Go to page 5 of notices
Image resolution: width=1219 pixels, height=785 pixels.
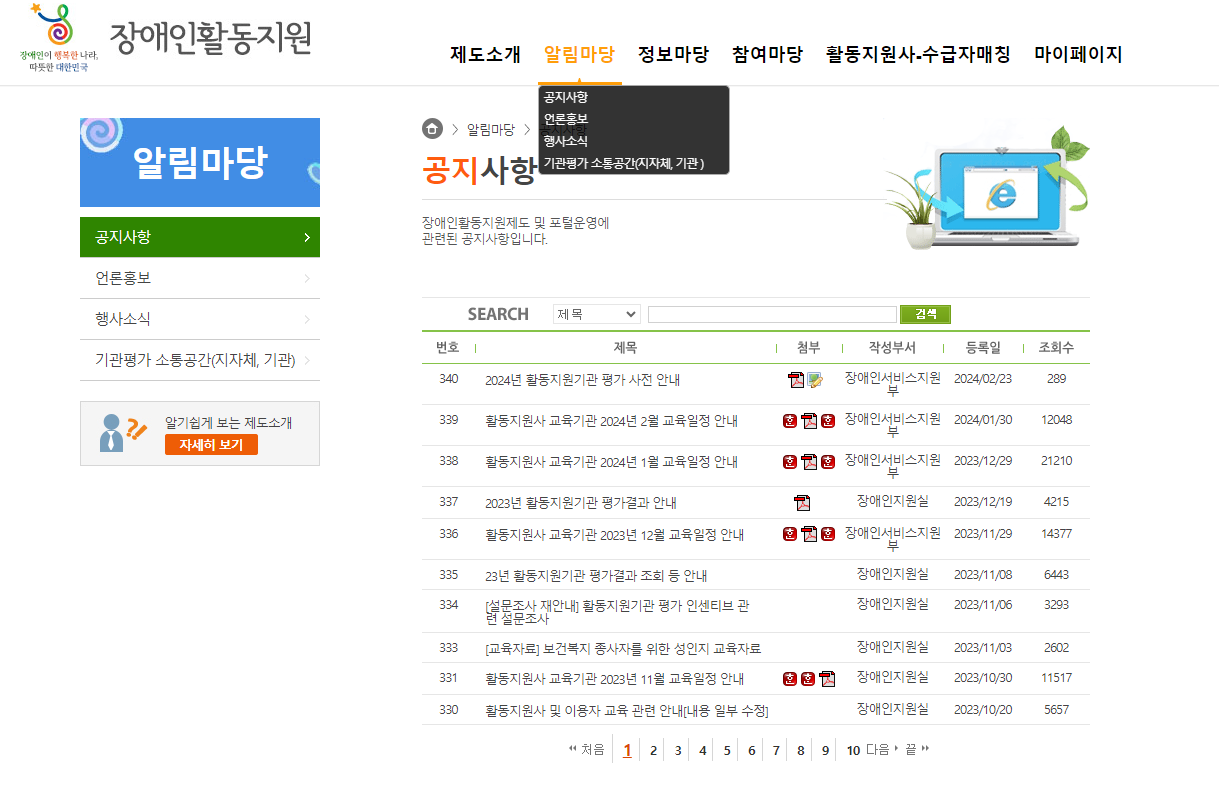pyautogui.click(x=727, y=751)
